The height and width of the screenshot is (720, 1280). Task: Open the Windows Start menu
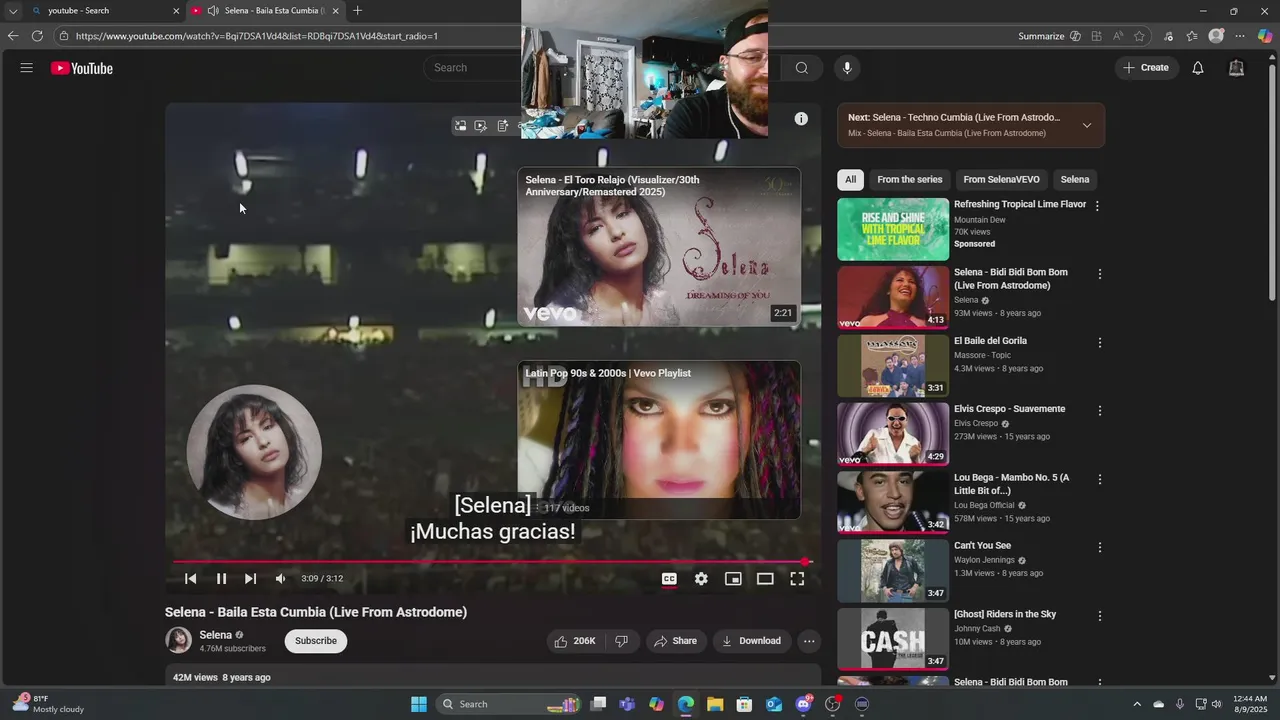pos(419,704)
